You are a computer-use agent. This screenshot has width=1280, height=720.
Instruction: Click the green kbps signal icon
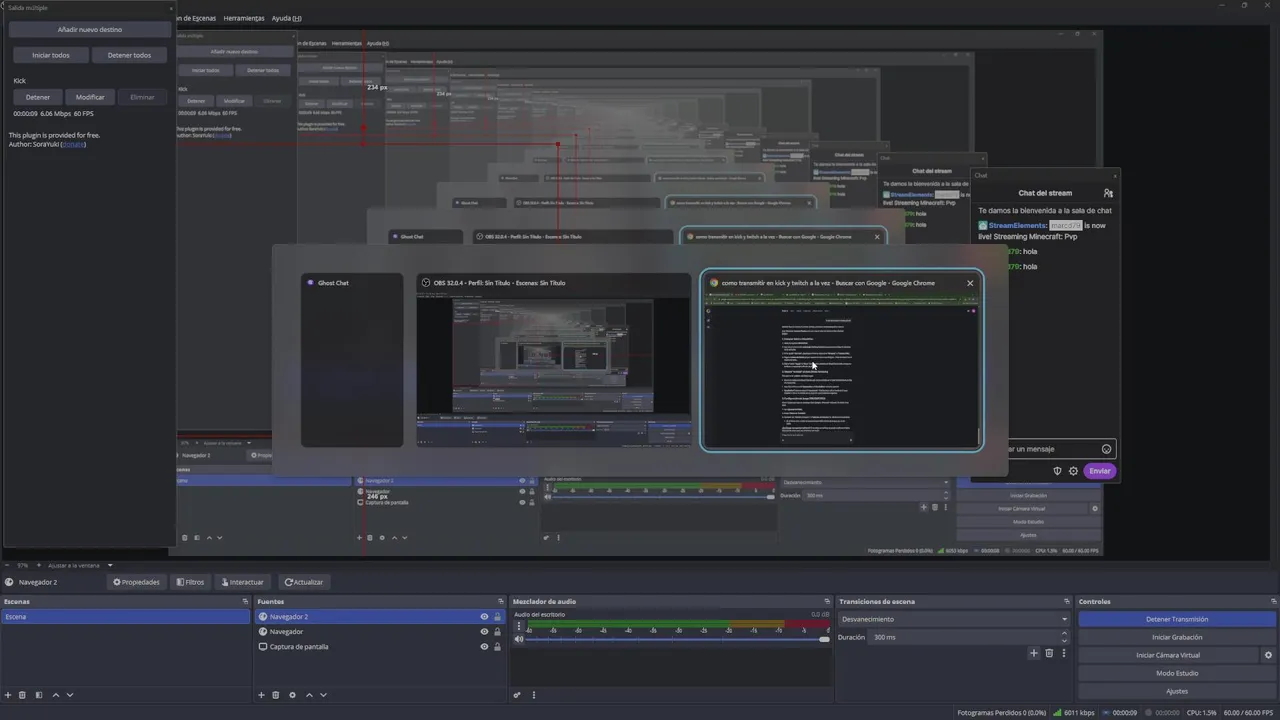pos(1058,713)
